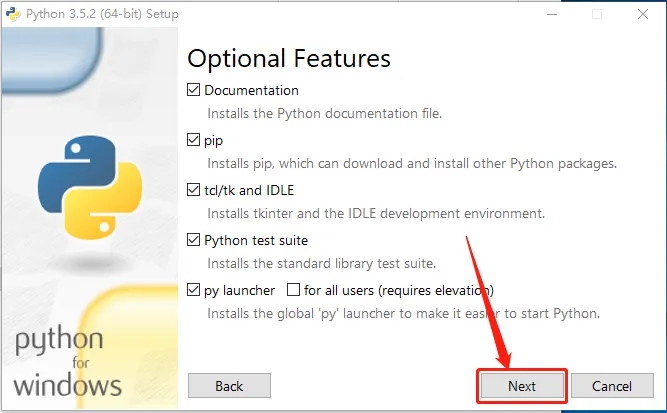The height and width of the screenshot is (413, 667).
Task: Proceed with the Next button
Action: (522, 386)
